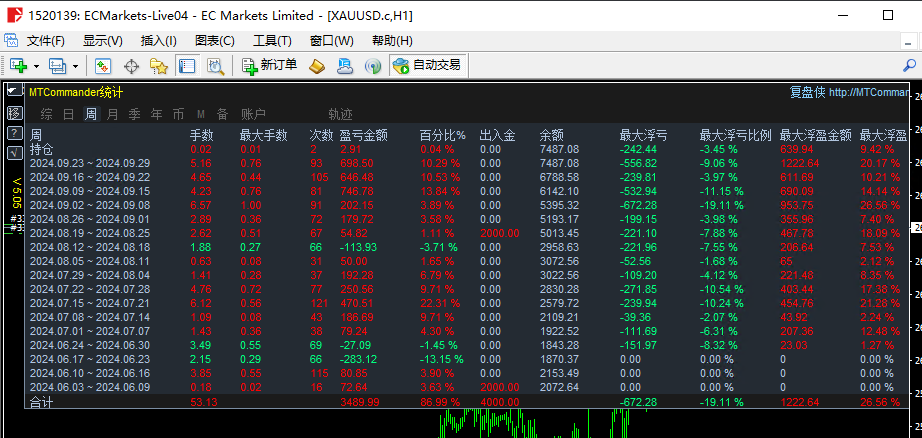Click the 移 move panel icon

point(15,113)
